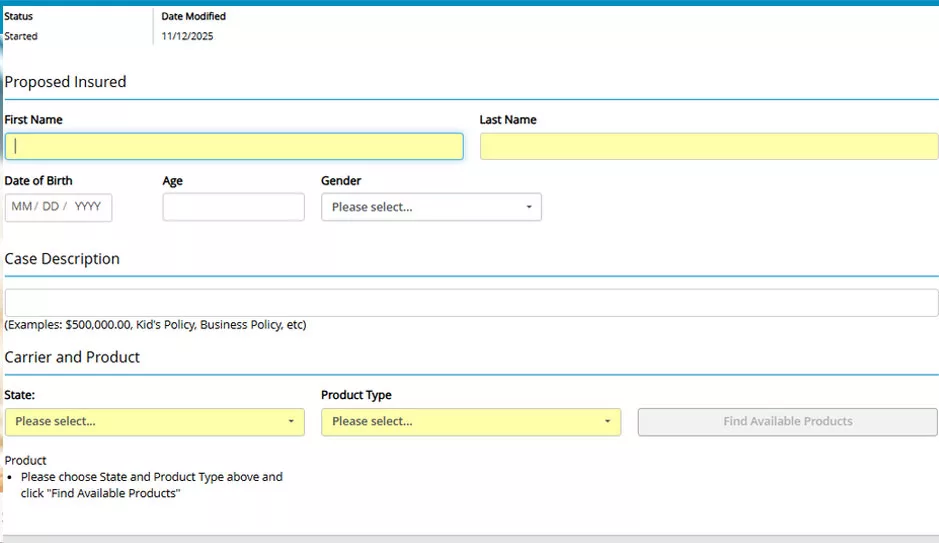Click the First Name input field

click(234, 146)
